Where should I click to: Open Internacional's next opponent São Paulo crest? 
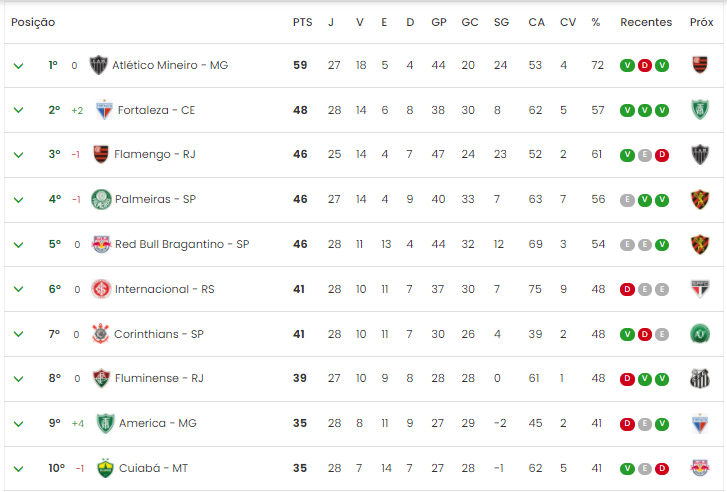[700, 289]
